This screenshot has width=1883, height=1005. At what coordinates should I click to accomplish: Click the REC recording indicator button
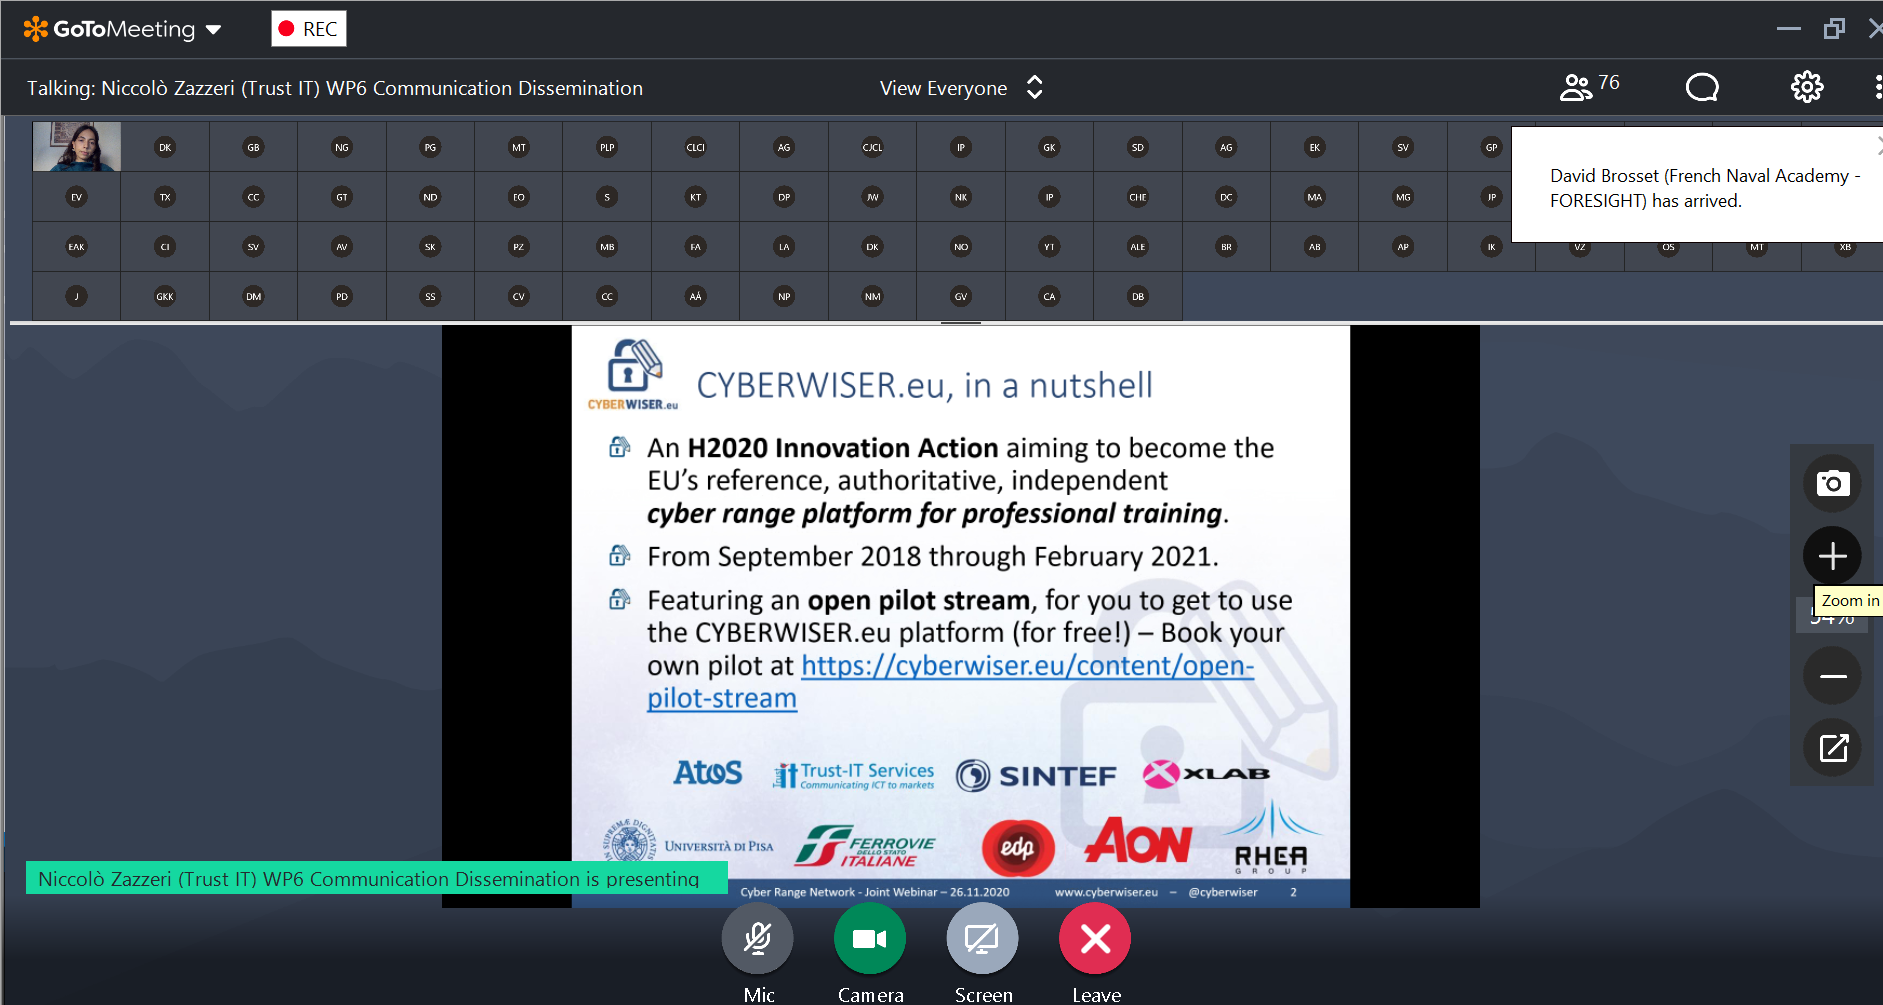pyautogui.click(x=309, y=29)
